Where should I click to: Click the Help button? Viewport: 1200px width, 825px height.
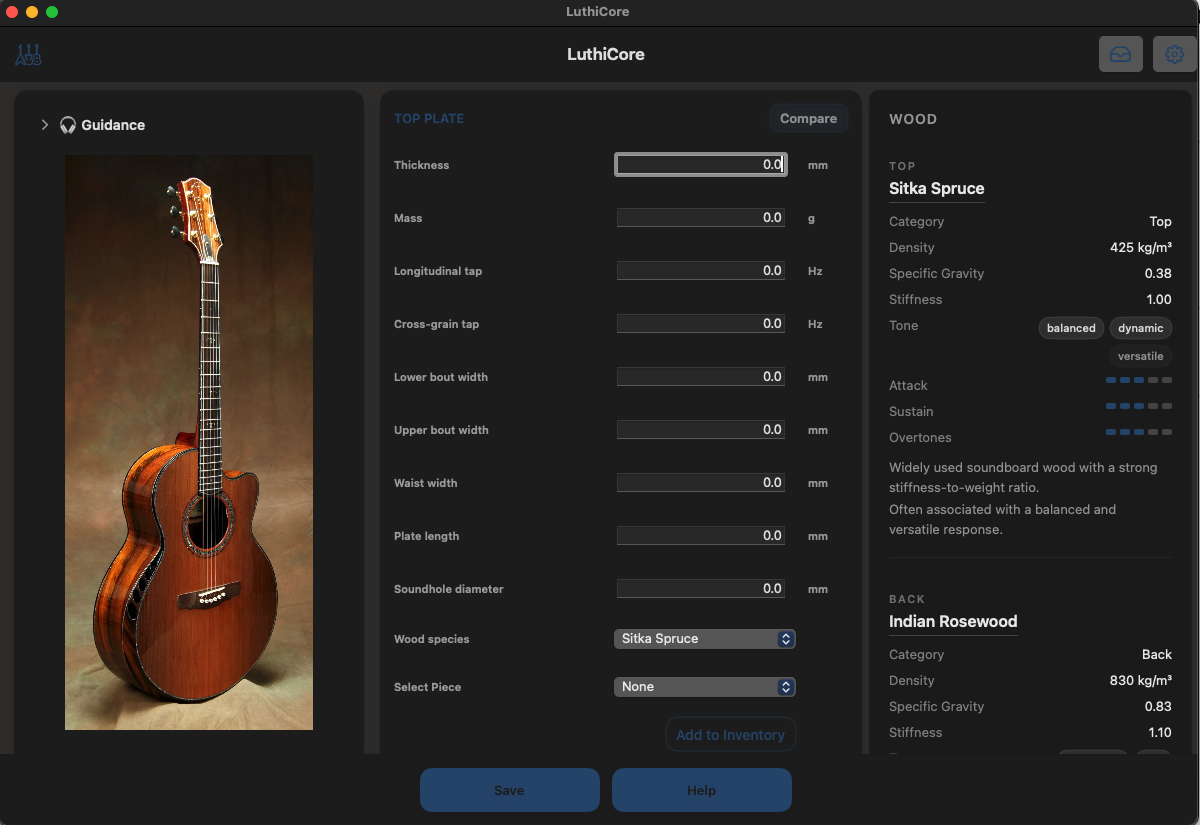tap(701, 790)
